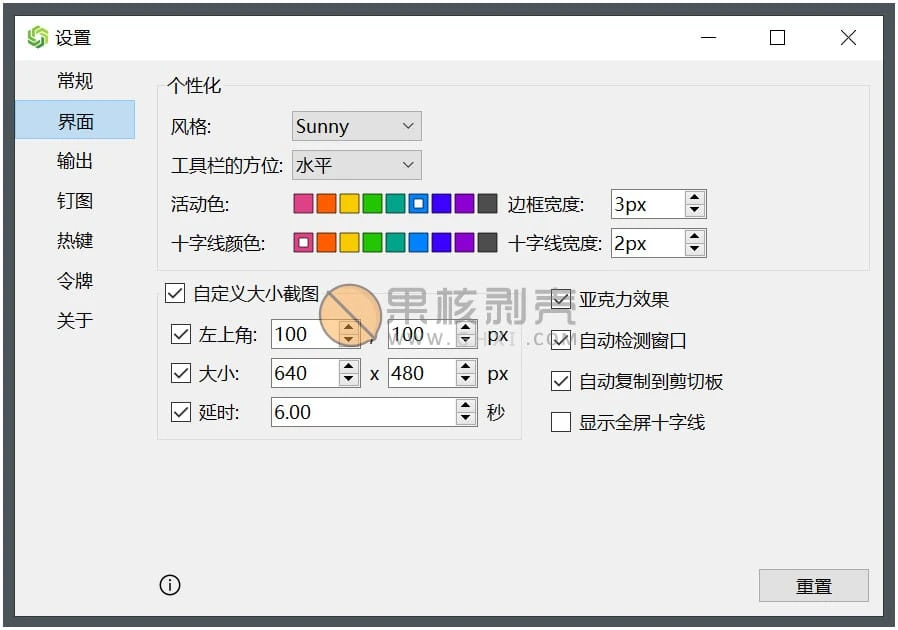Open the 风格 Sunny dropdown

[357, 126]
